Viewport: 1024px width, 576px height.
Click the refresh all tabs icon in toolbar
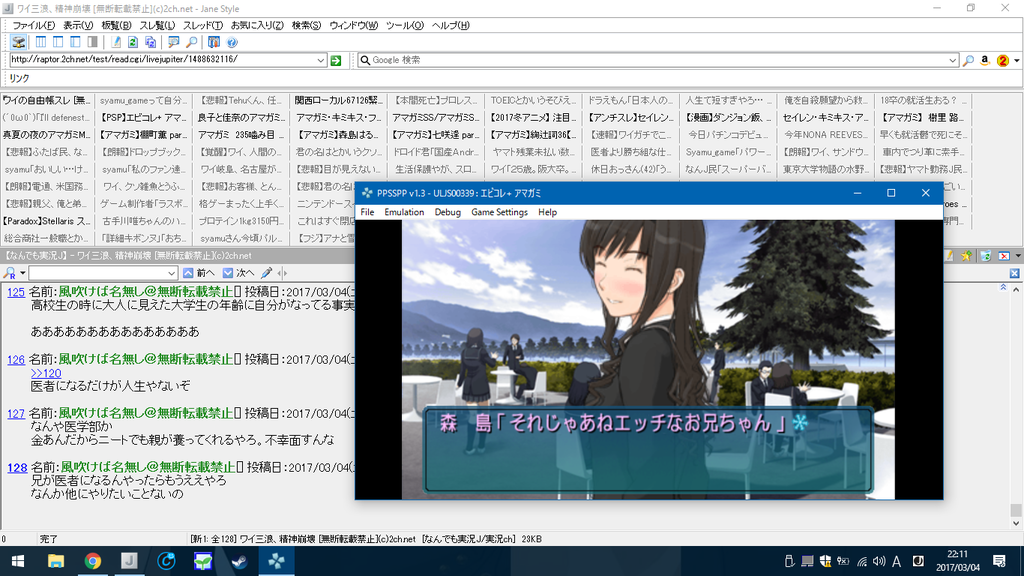(x=150, y=42)
